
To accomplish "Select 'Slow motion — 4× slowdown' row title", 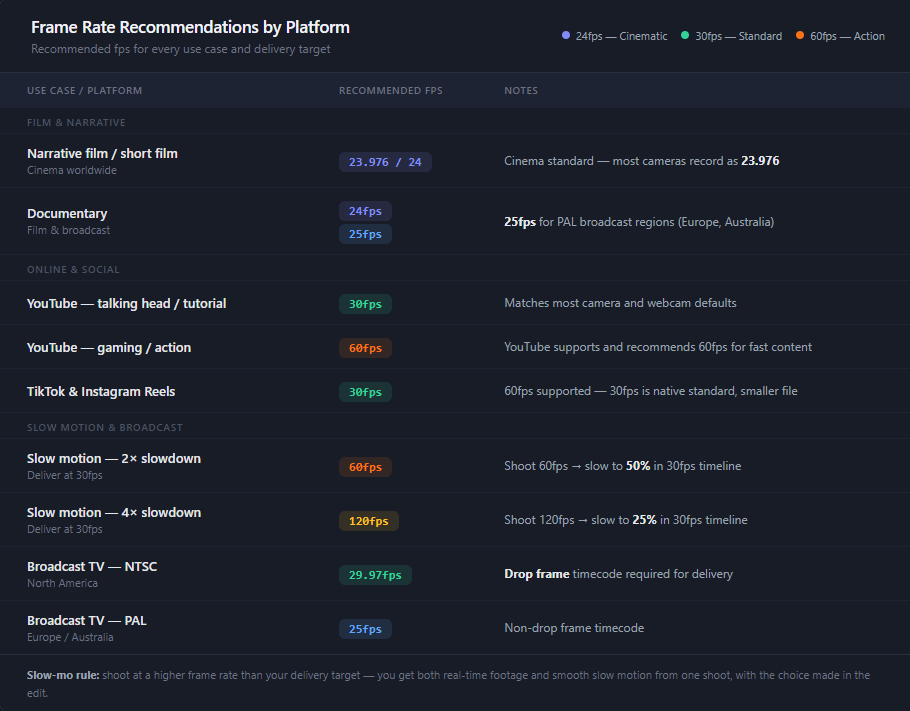I will [114, 513].
